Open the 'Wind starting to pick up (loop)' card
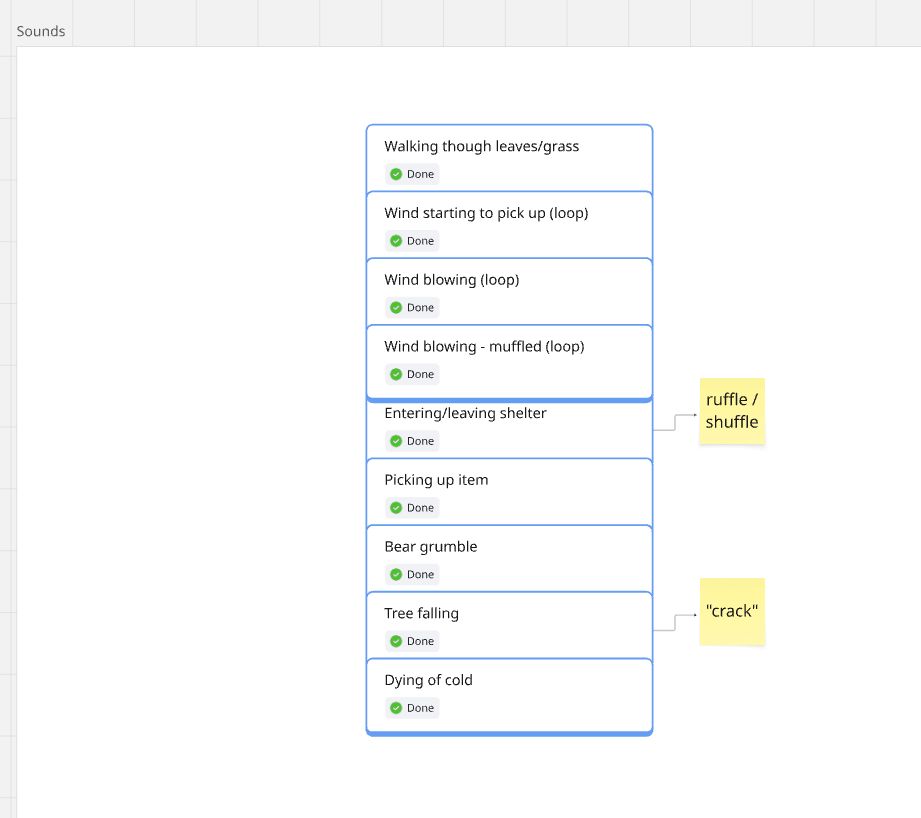The height and width of the screenshot is (818, 921). pos(509,225)
